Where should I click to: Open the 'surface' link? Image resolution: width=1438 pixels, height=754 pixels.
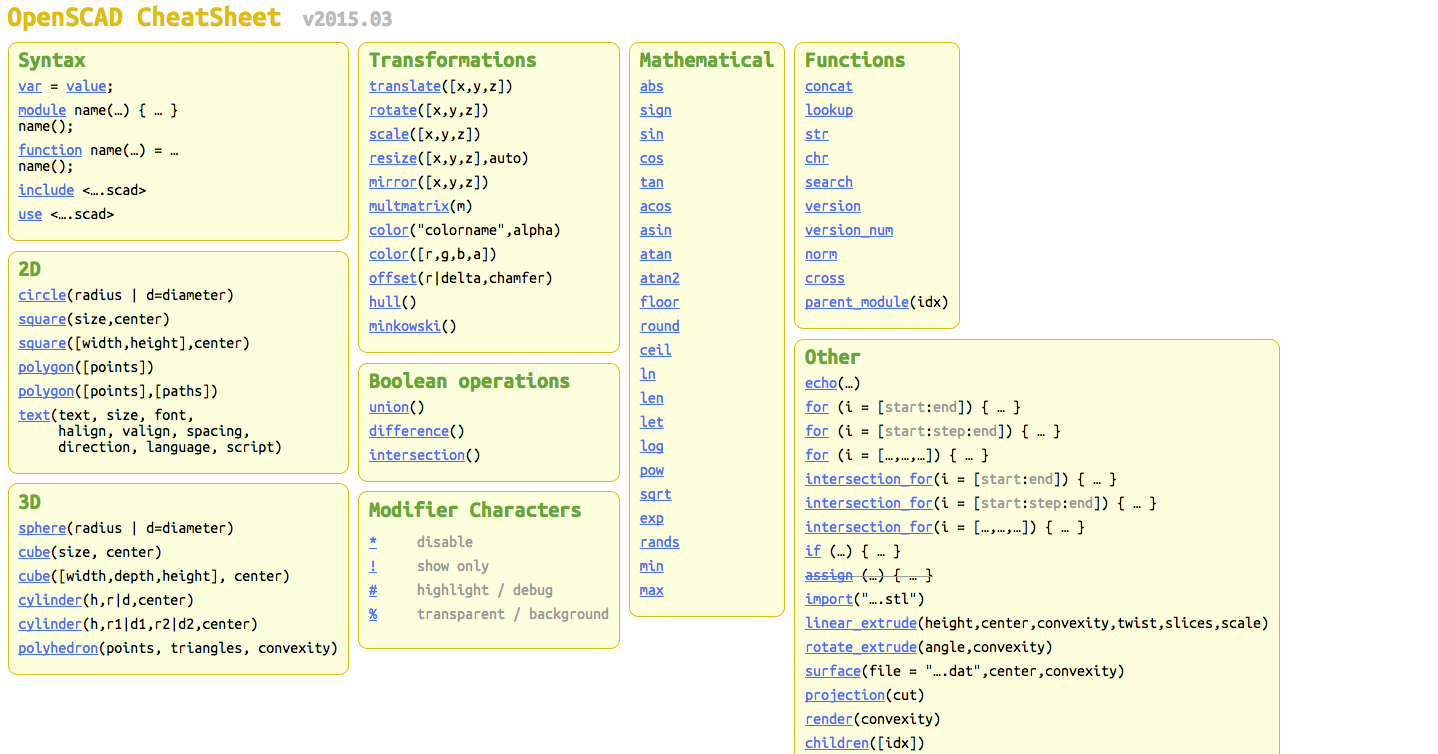click(x=833, y=671)
